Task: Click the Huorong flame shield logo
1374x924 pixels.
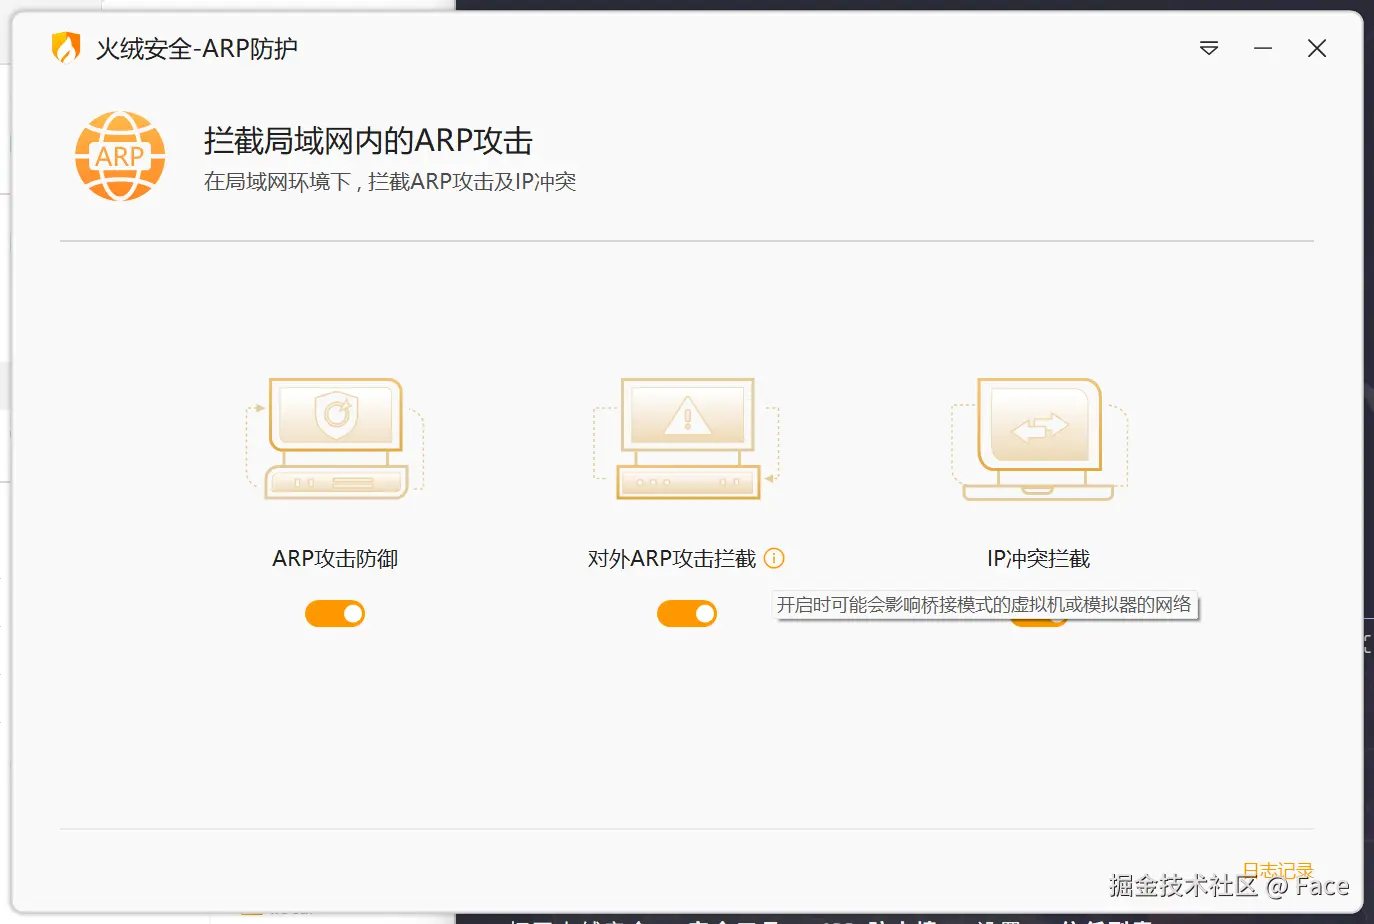Action: 66,47
